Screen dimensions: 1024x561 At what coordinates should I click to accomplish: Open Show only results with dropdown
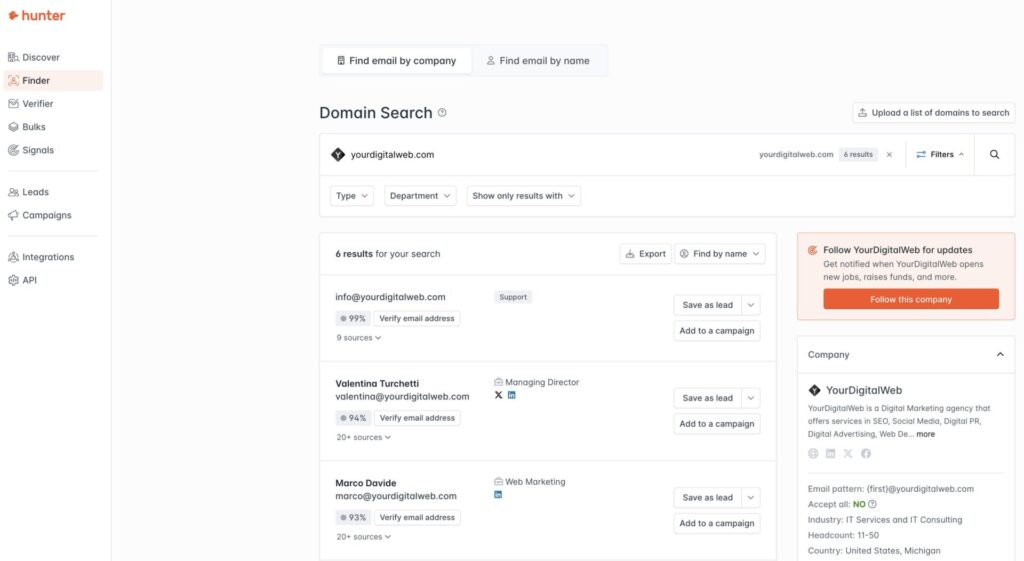(523, 196)
